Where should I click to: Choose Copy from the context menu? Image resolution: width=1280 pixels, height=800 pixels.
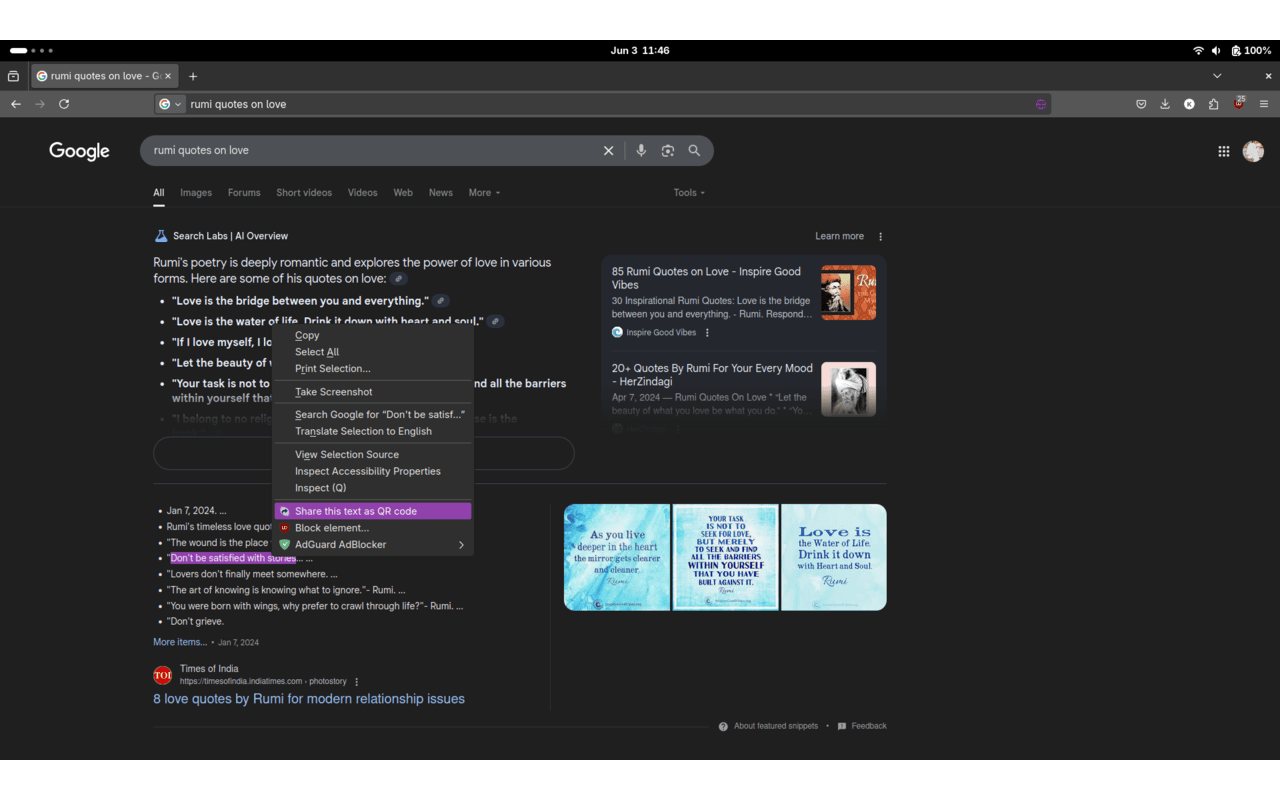pos(373,336)
